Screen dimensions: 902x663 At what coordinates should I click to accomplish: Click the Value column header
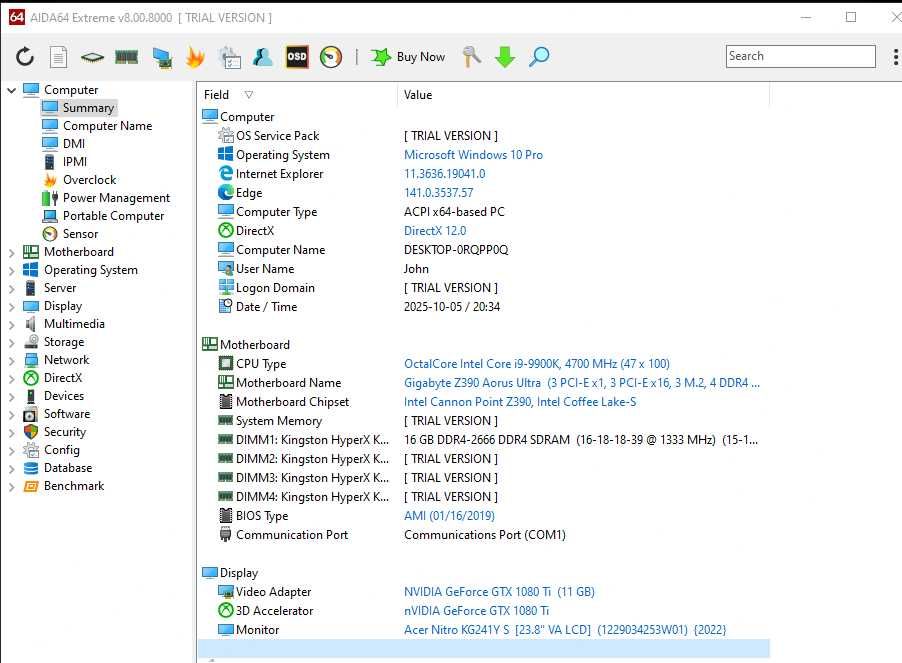pos(583,95)
